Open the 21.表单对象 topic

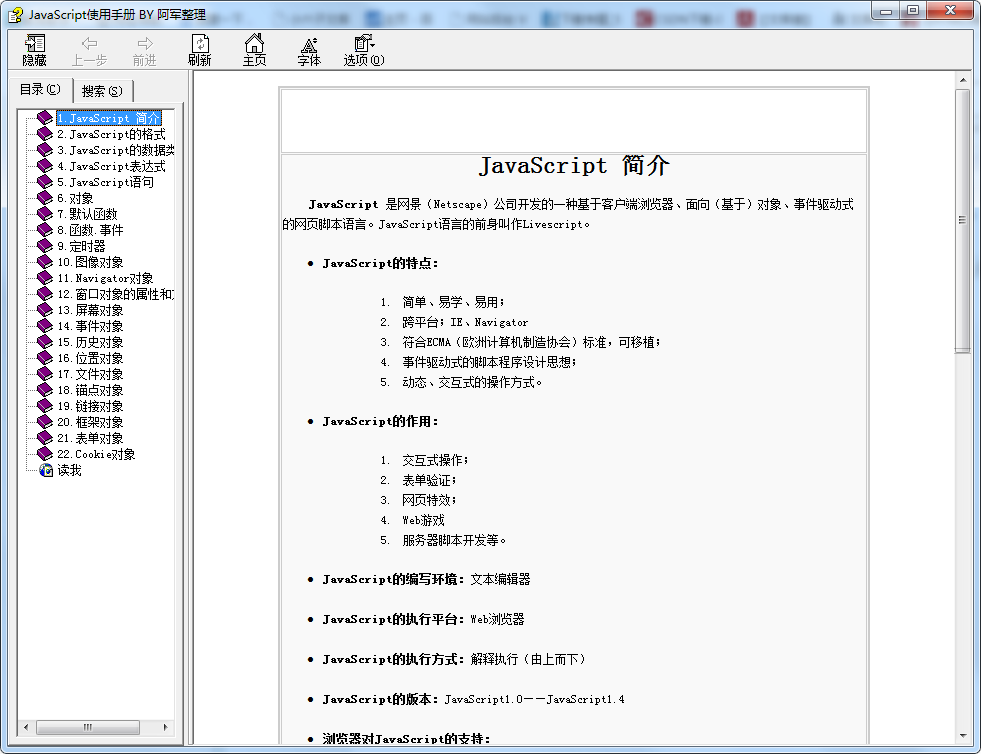90,438
